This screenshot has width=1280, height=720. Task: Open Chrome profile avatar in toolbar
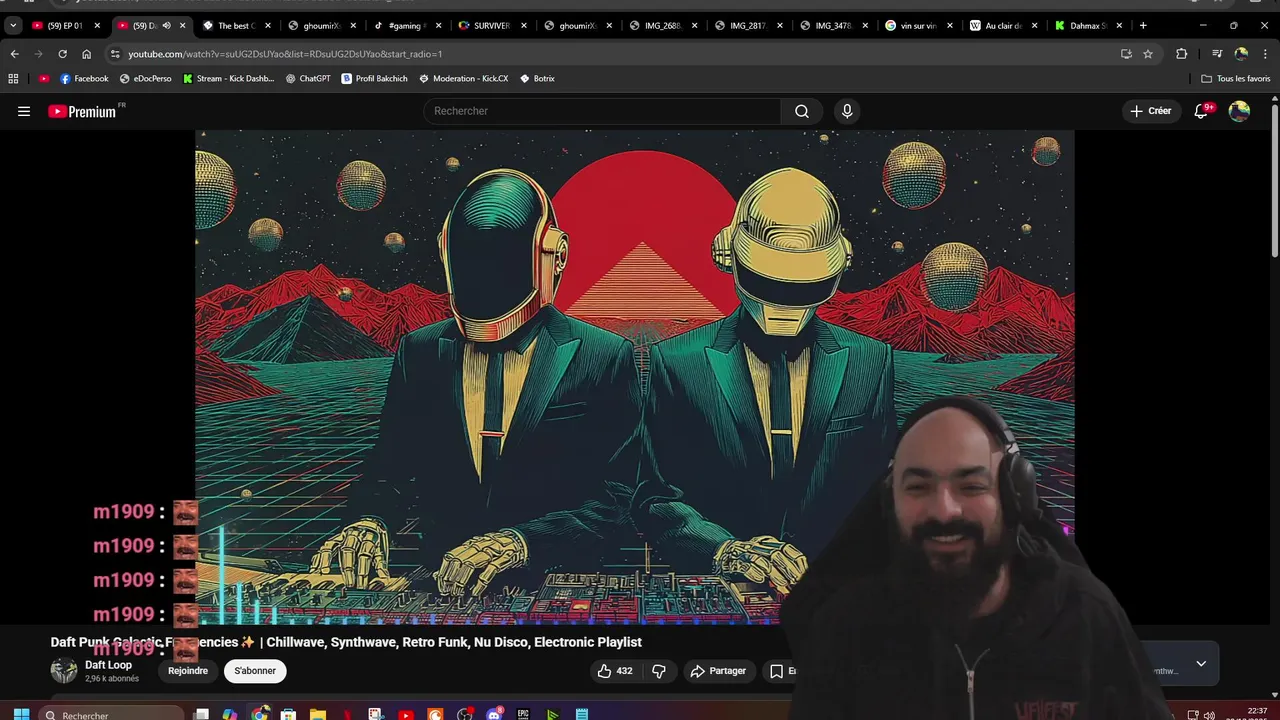1241,54
